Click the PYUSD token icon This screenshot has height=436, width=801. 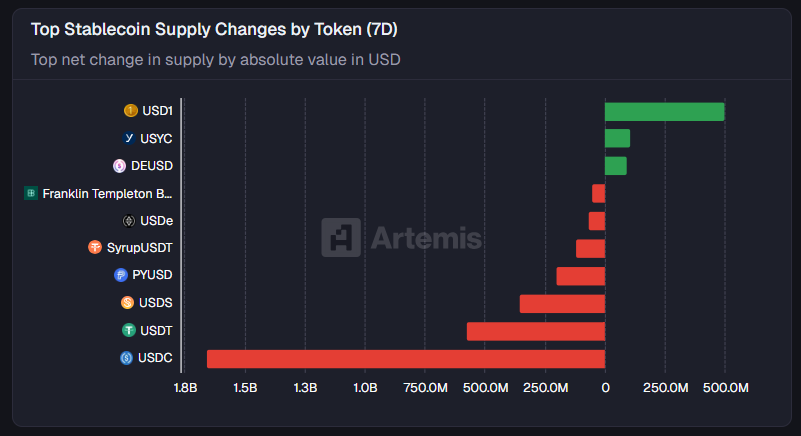point(121,275)
